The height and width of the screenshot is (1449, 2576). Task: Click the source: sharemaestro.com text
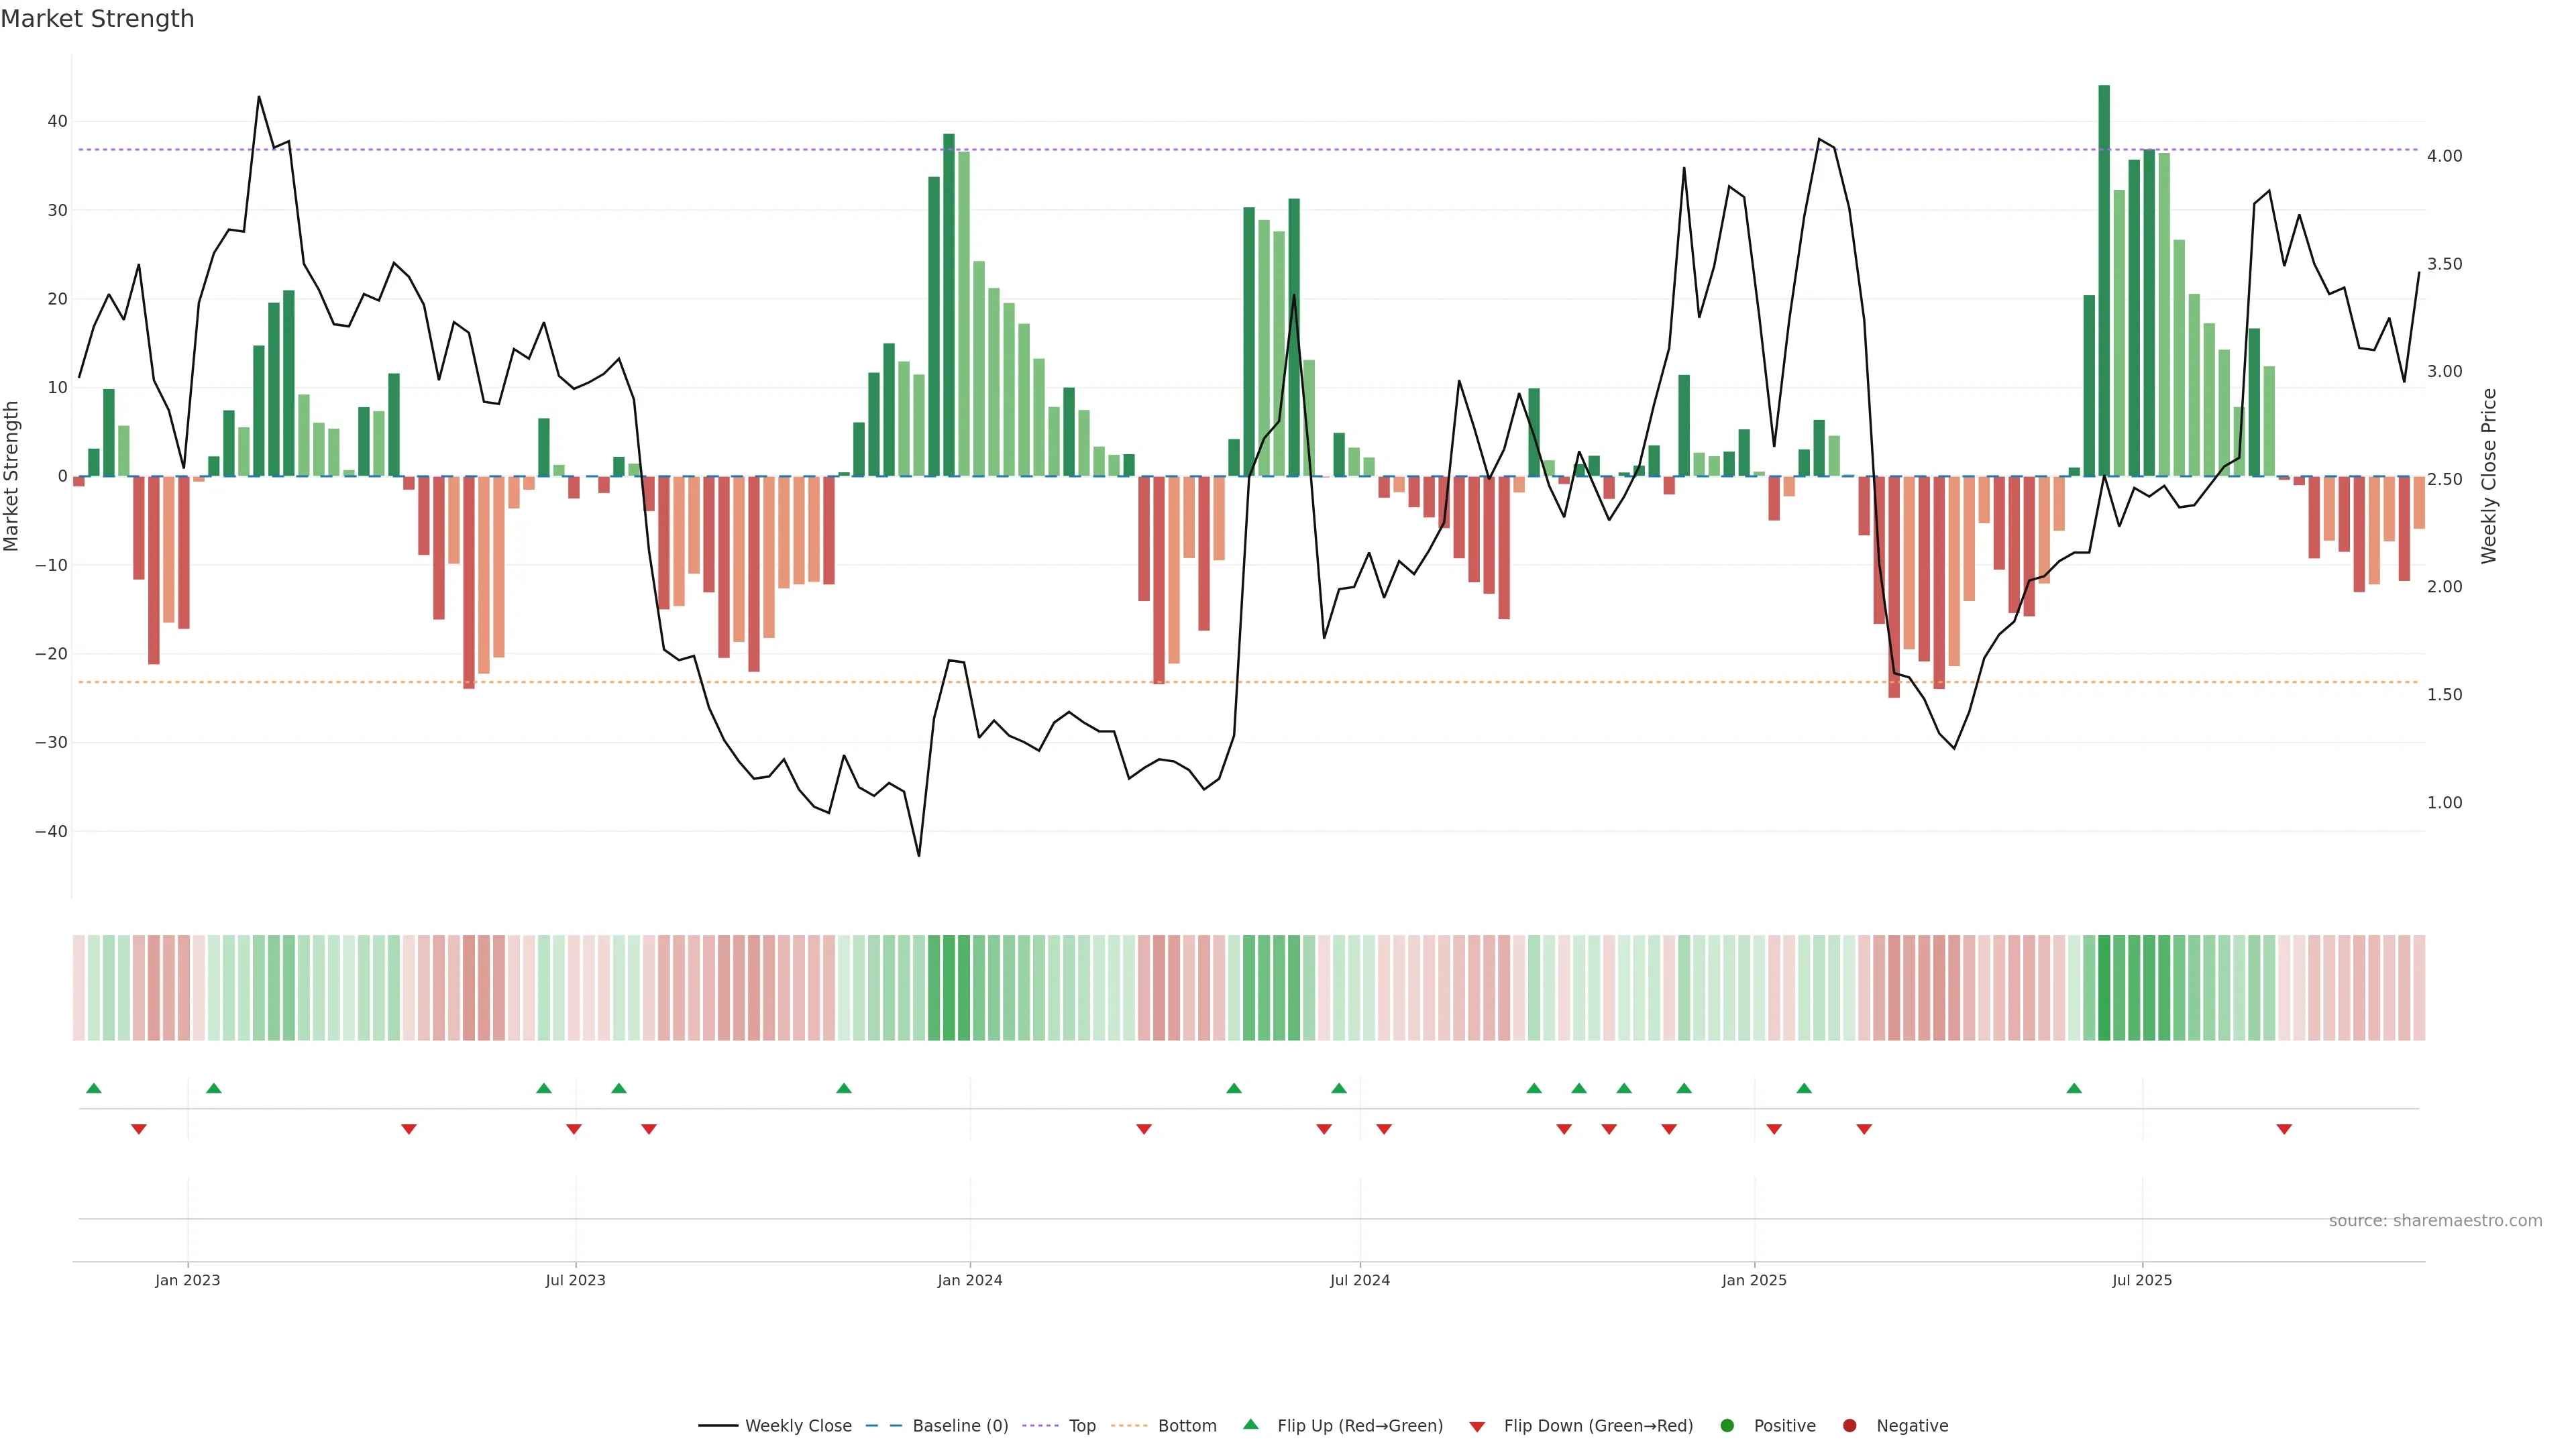pos(2435,1220)
